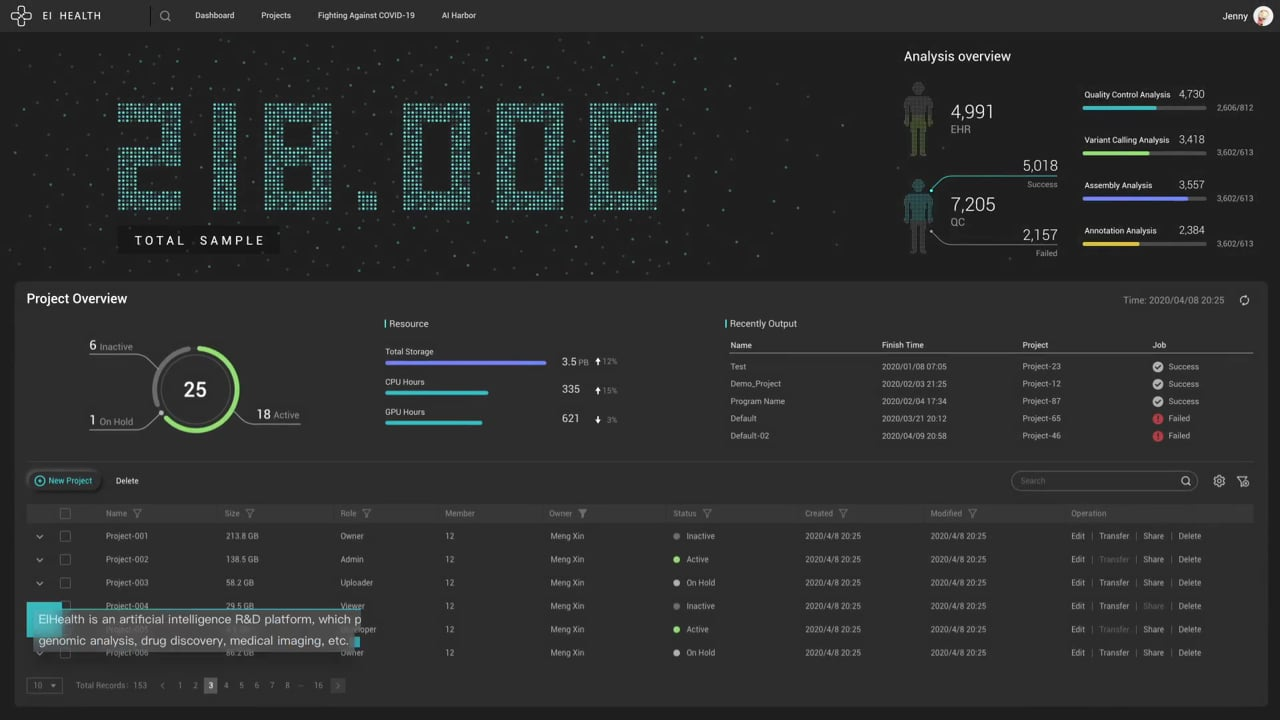Expand the Project-003 row details
1280x720 pixels.
pos(40,583)
